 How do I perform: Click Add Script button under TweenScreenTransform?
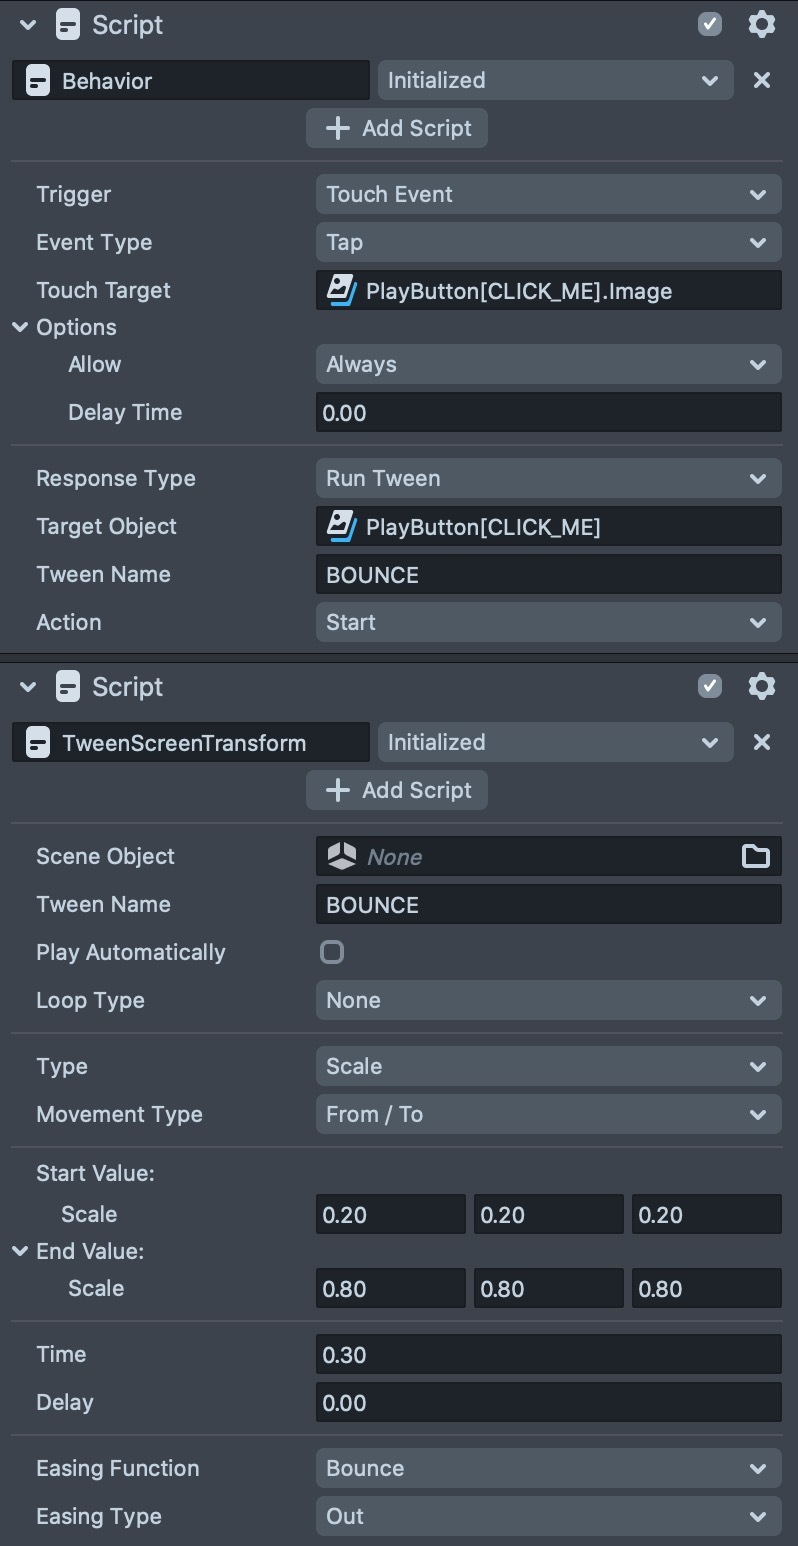[397, 790]
